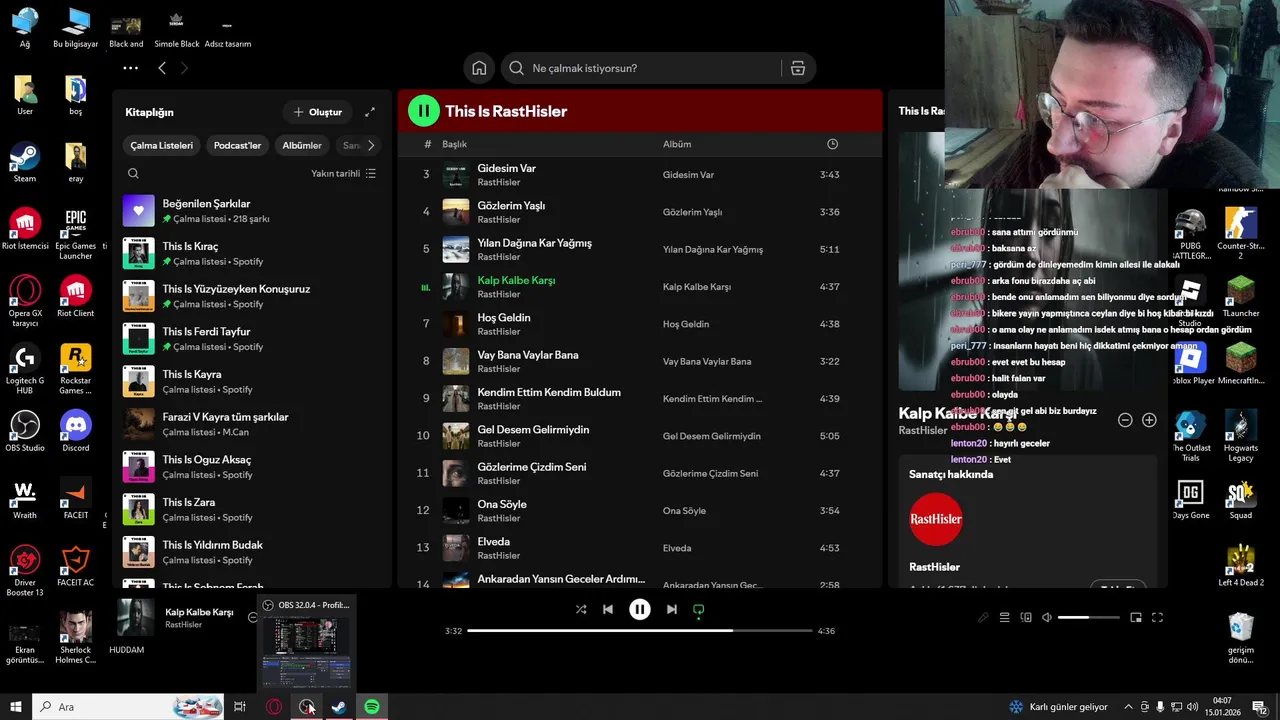Open lyrics with the microphone icon

[983, 618]
